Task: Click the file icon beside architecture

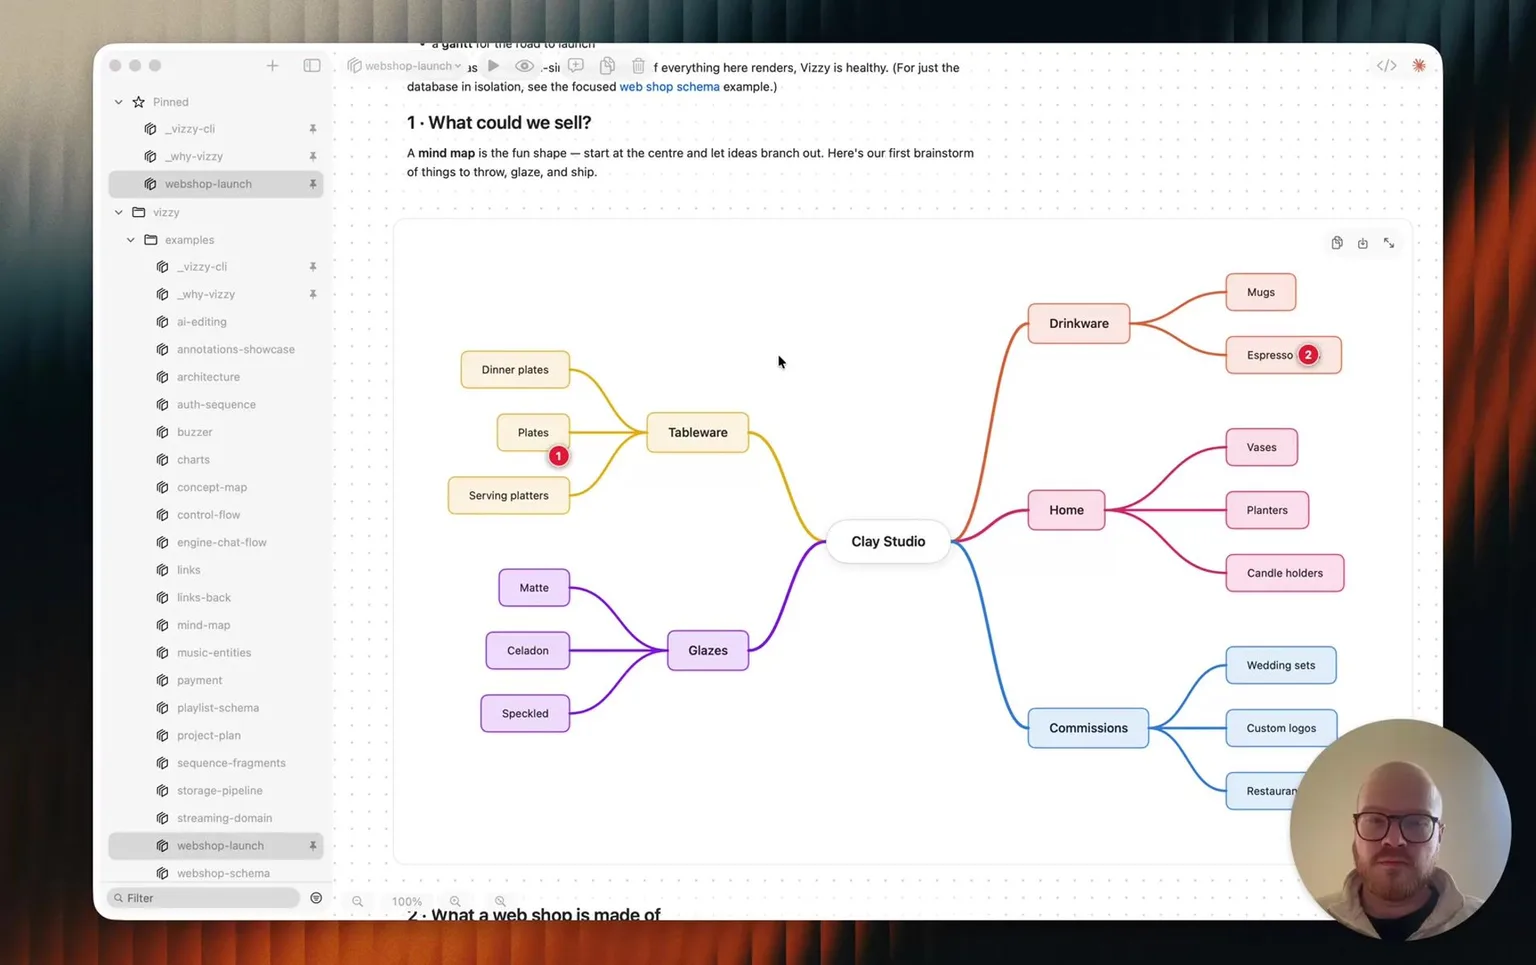Action: click(162, 377)
